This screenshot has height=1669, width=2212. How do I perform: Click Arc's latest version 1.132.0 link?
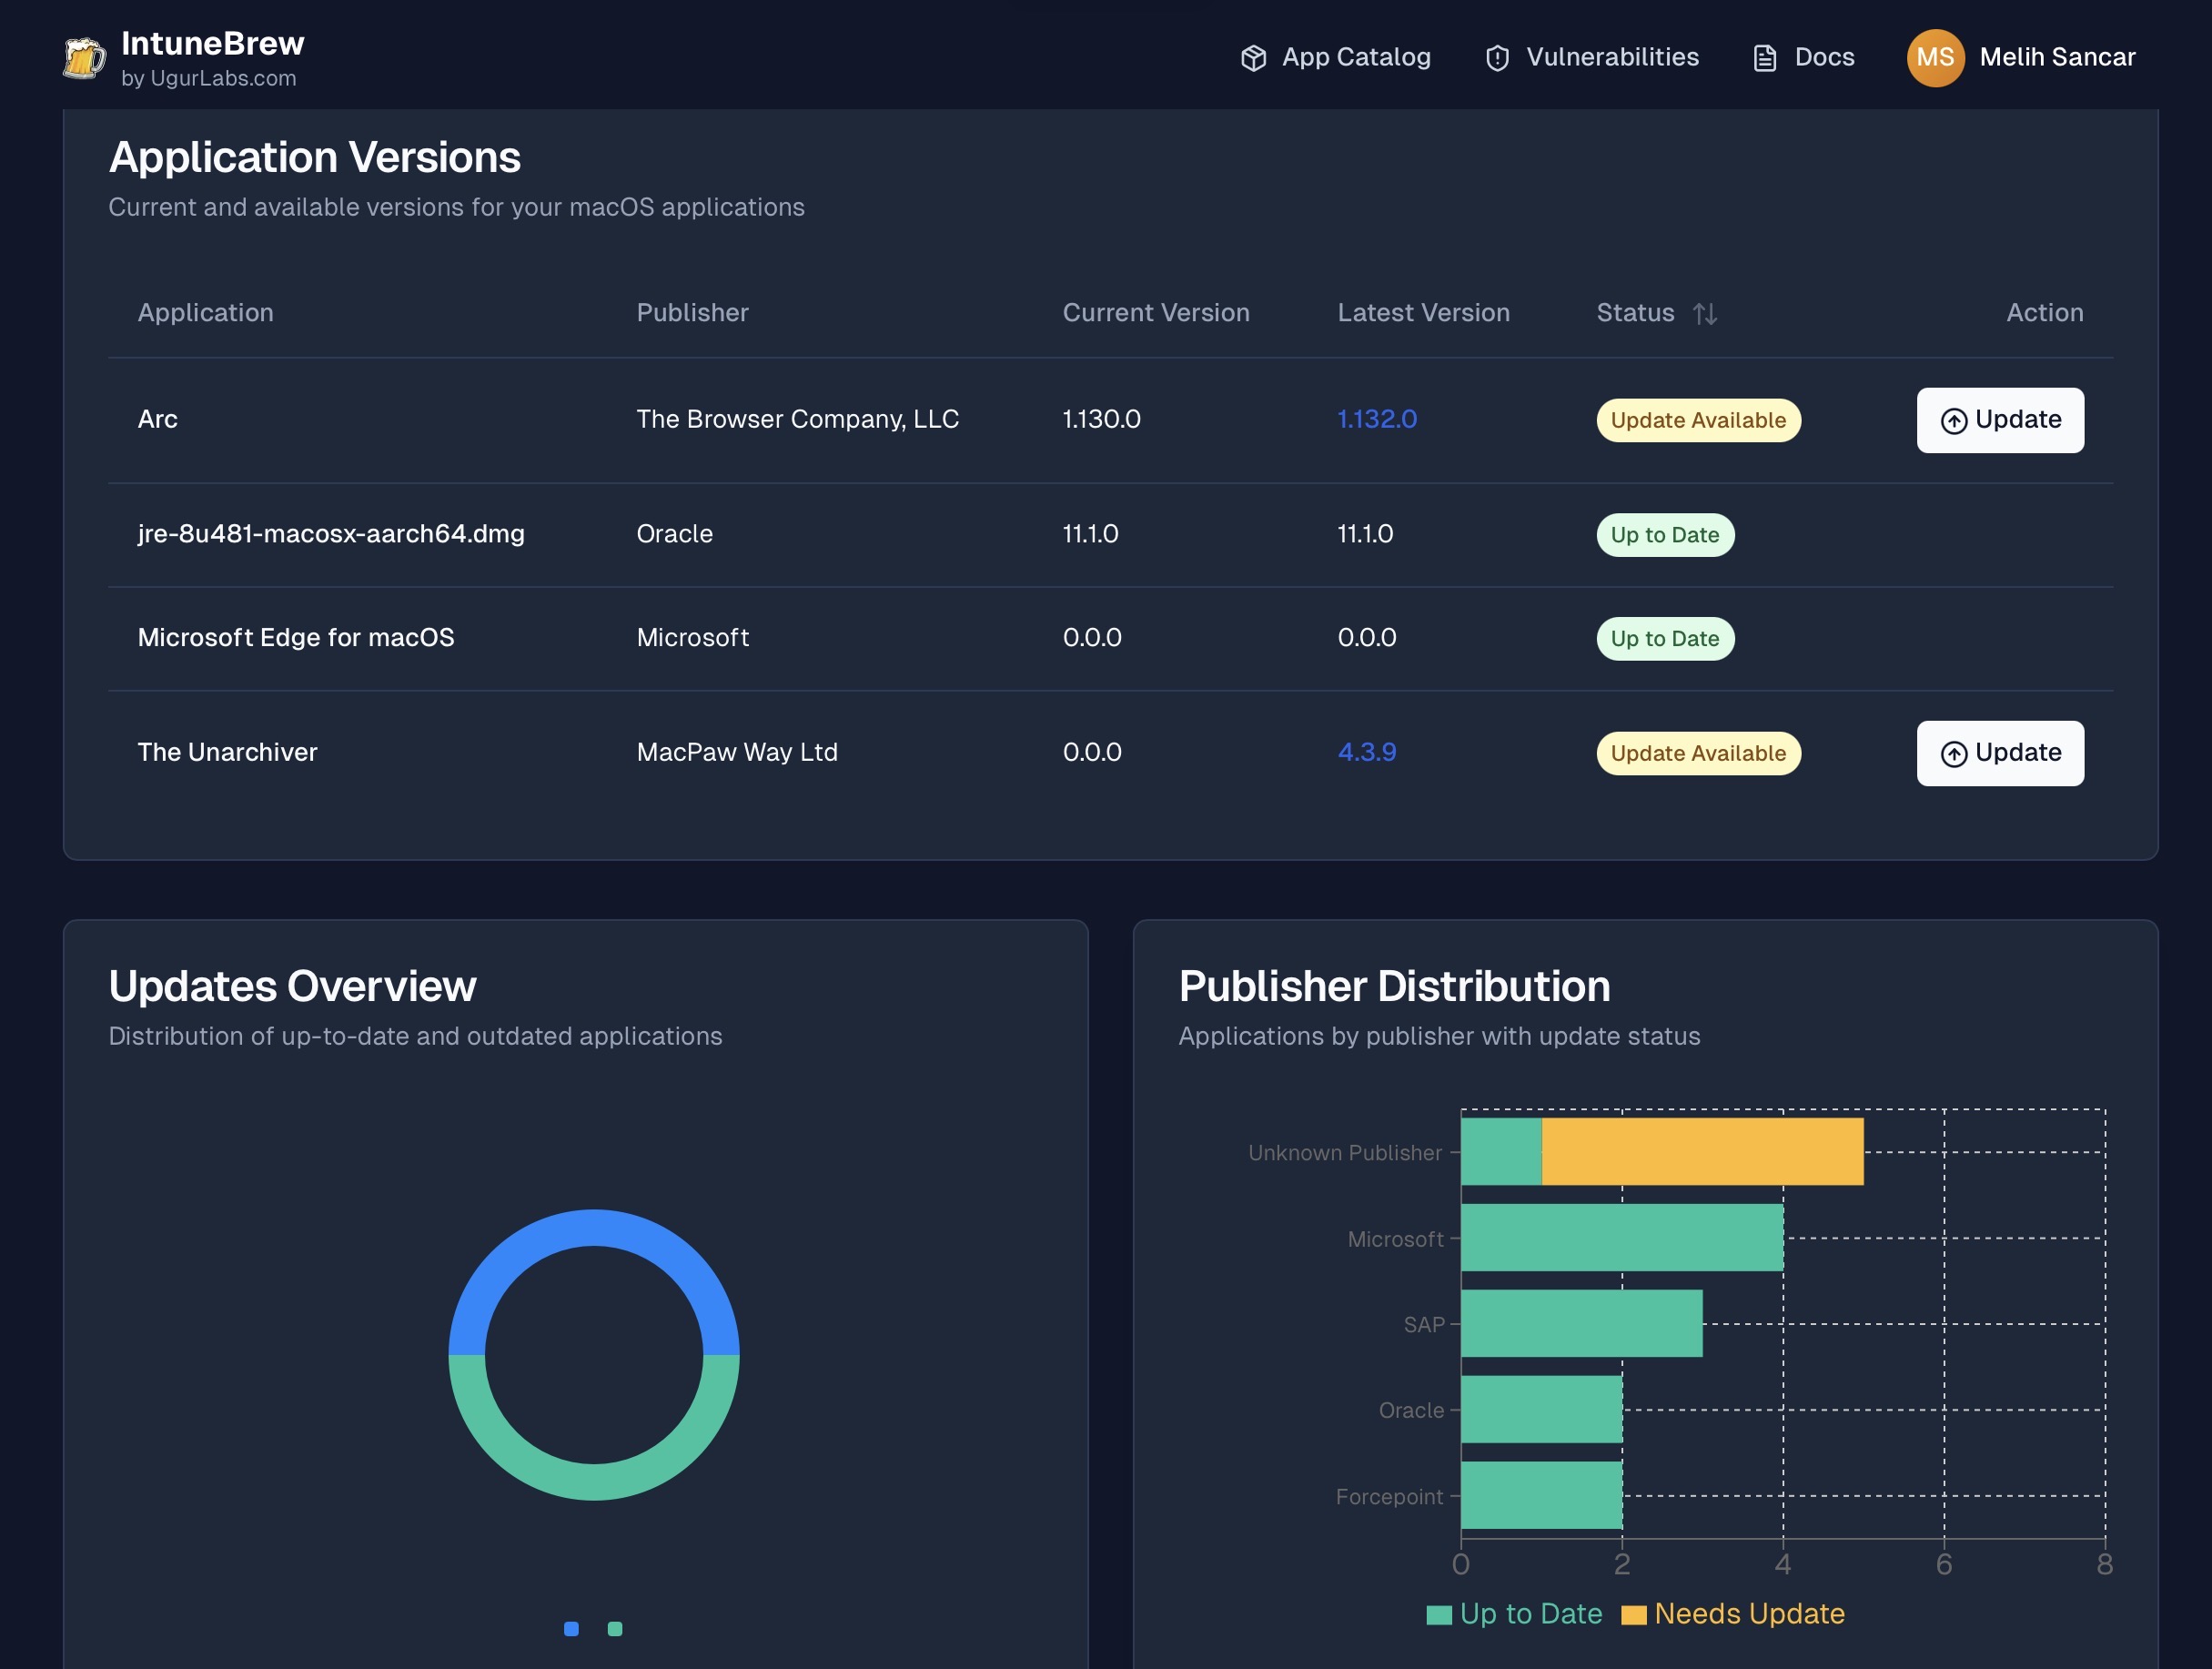1377,419
